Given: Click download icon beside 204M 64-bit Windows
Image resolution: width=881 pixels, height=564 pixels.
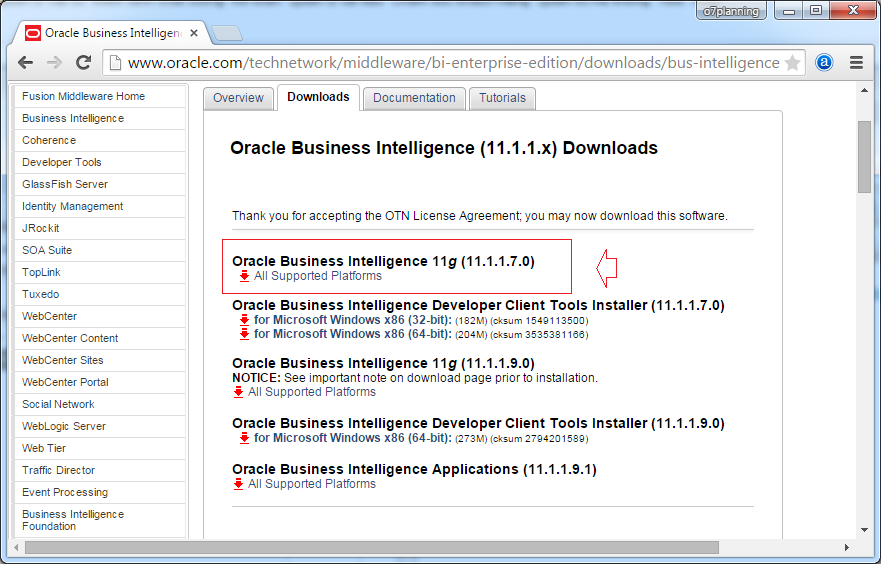Looking at the screenshot, I should point(244,334).
